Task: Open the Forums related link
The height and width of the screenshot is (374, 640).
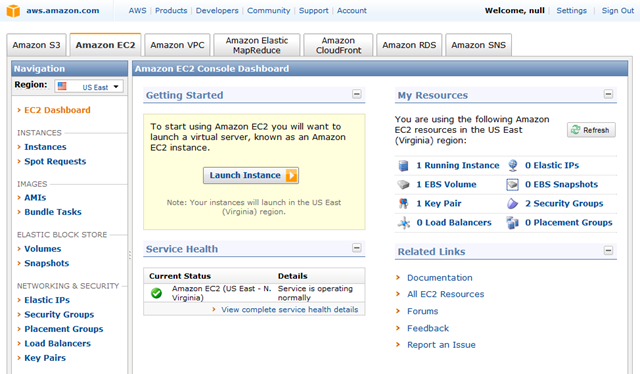Action: click(422, 311)
